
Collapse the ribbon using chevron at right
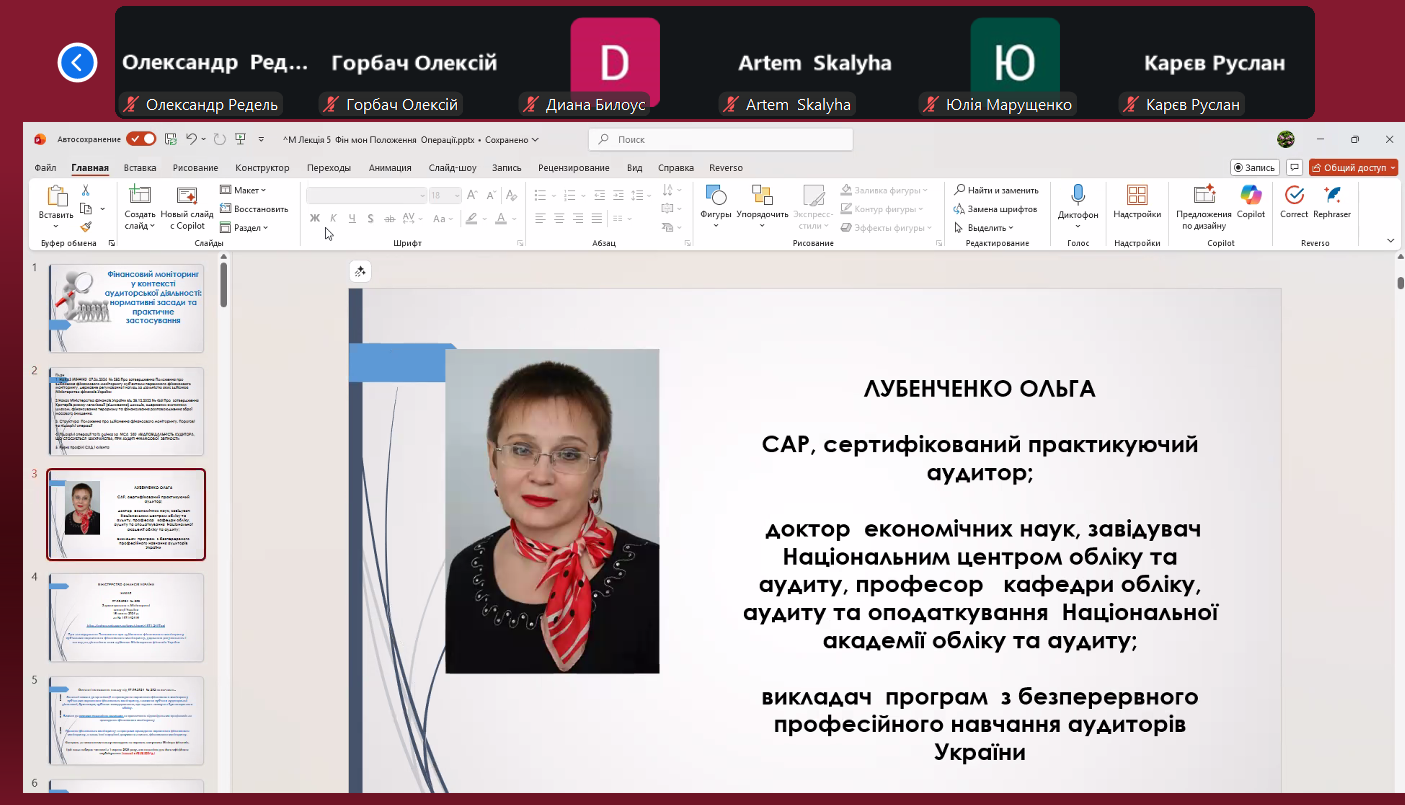pos(1390,241)
